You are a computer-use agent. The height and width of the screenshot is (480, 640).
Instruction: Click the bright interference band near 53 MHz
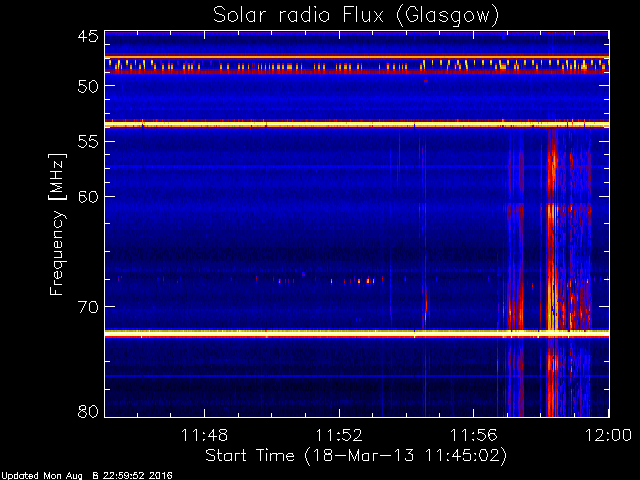pyautogui.click(x=357, y=124)
